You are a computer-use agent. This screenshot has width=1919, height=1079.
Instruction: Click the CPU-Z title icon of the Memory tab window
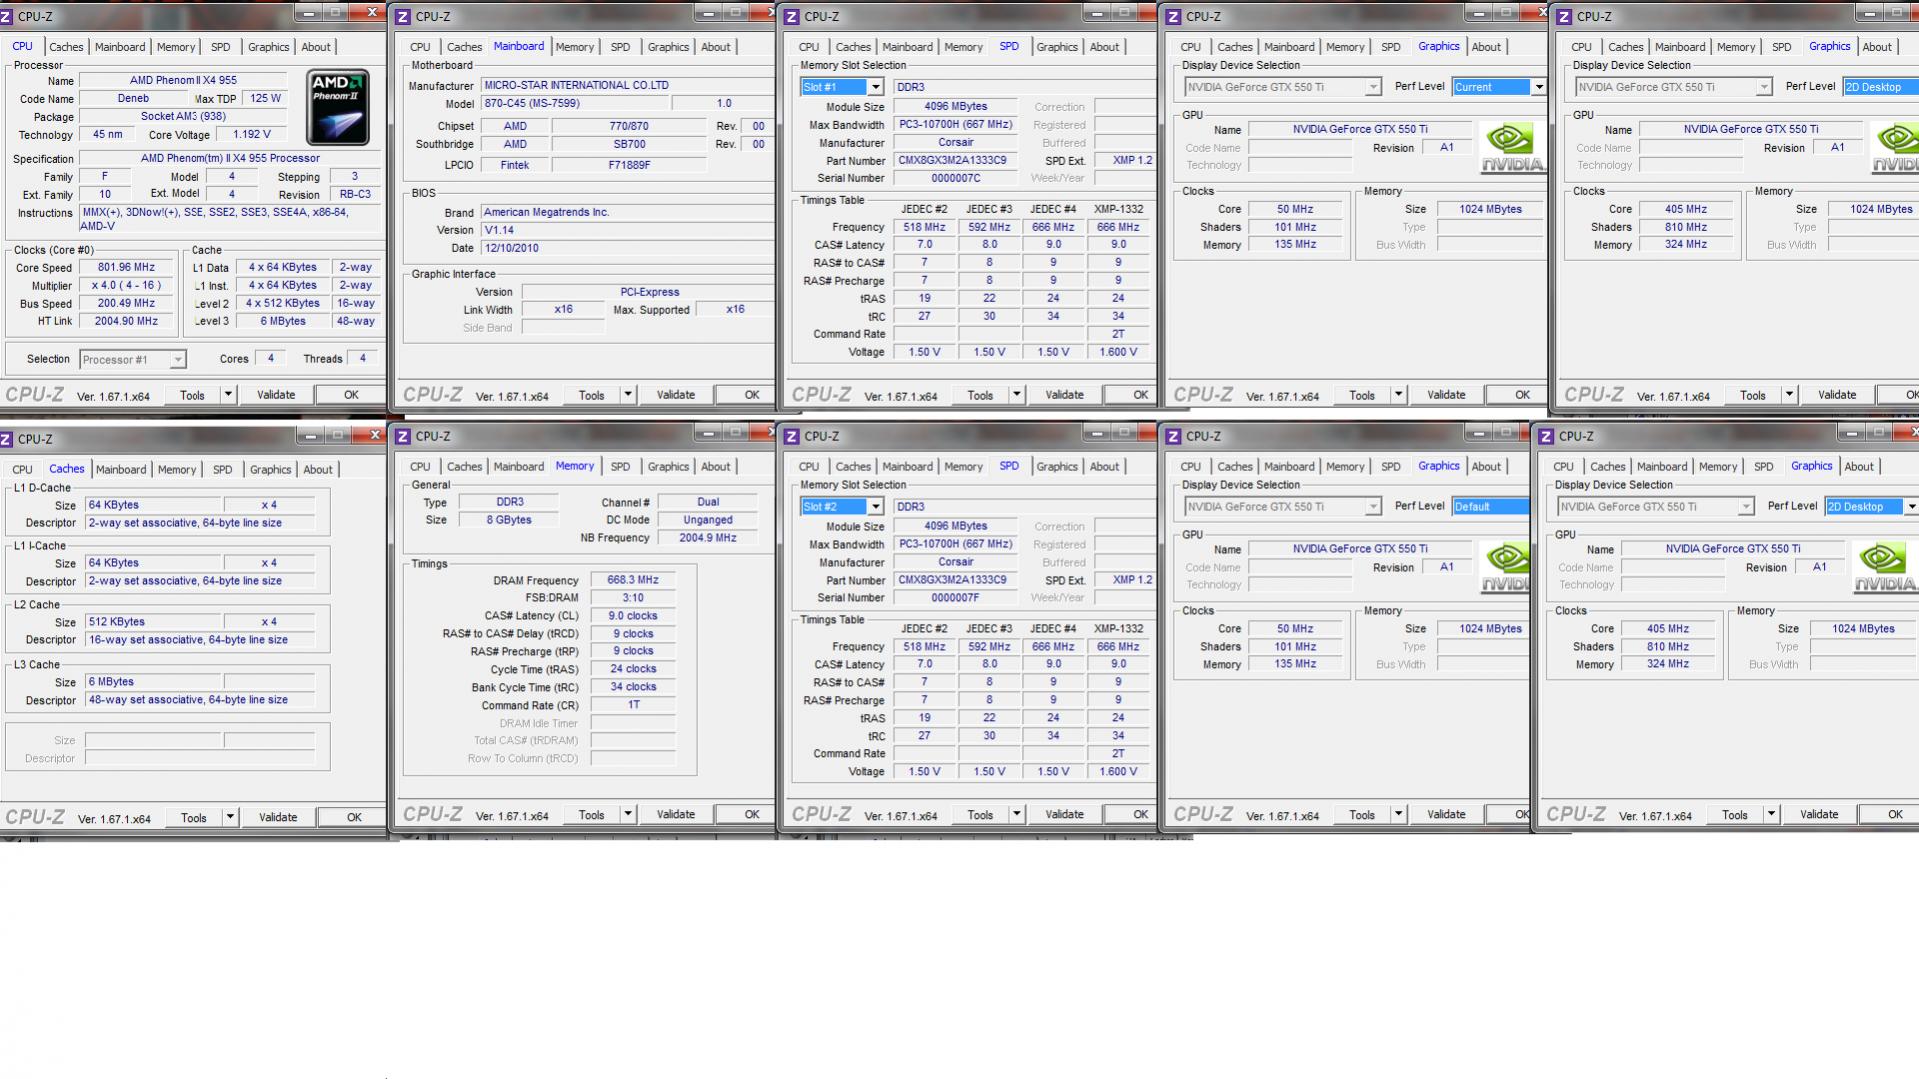tap(403, 436)
